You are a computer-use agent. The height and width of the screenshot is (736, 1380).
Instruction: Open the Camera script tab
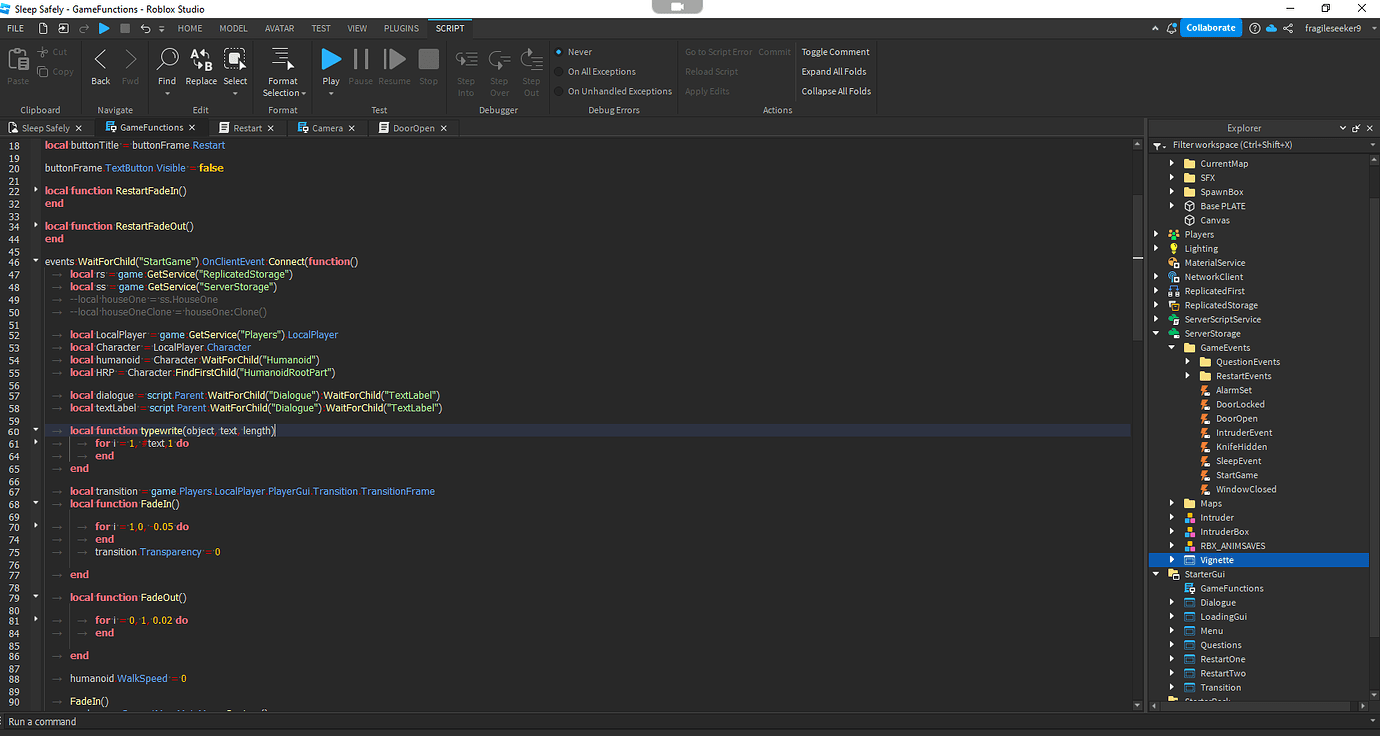coord(327,127)
